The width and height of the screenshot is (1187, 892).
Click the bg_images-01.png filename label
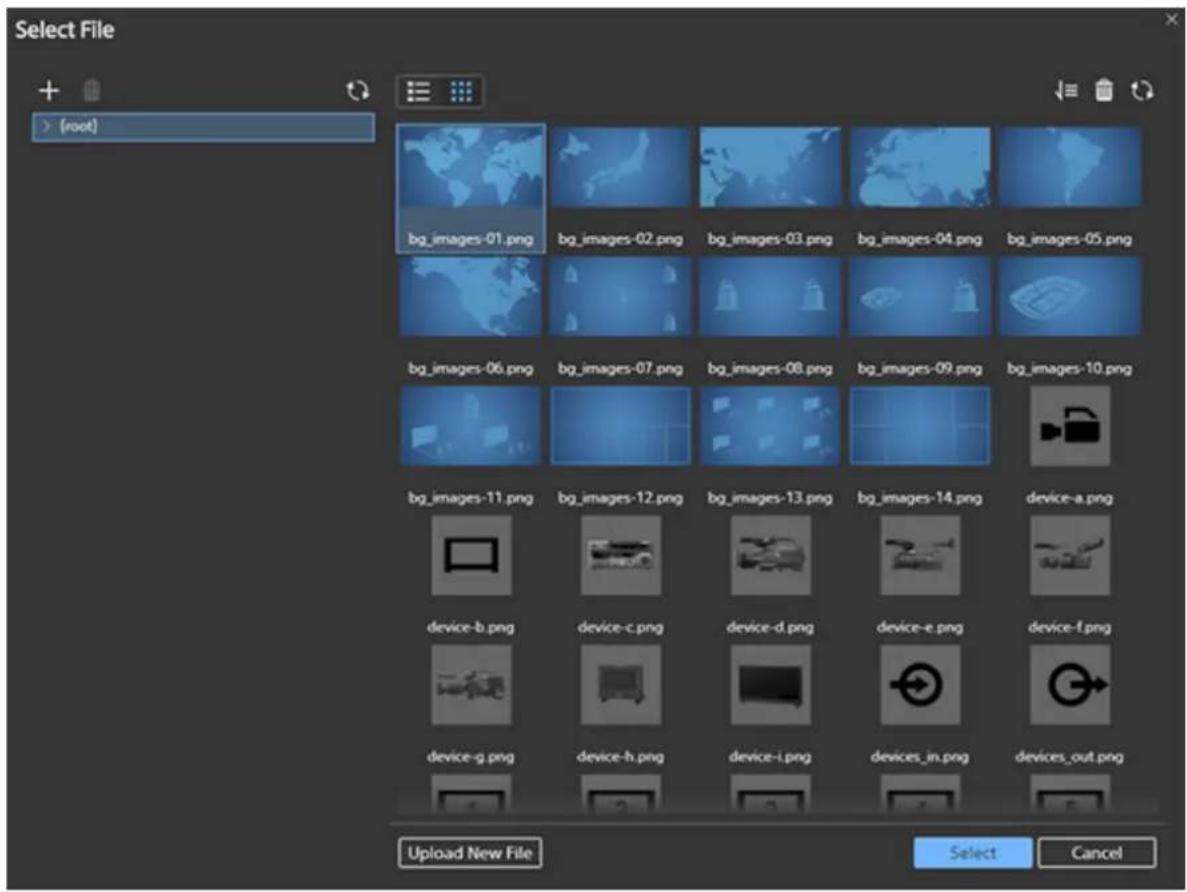pyautogui.click(x=471, y=239)
